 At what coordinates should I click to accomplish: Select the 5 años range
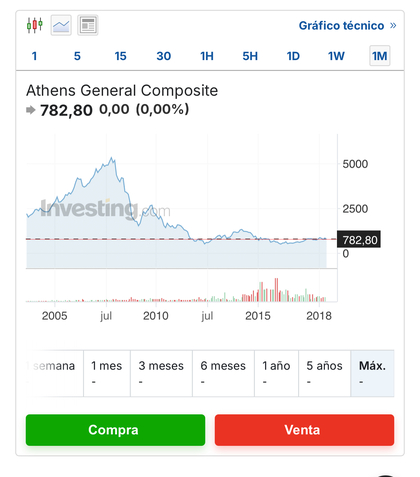[x=324, y=373]
